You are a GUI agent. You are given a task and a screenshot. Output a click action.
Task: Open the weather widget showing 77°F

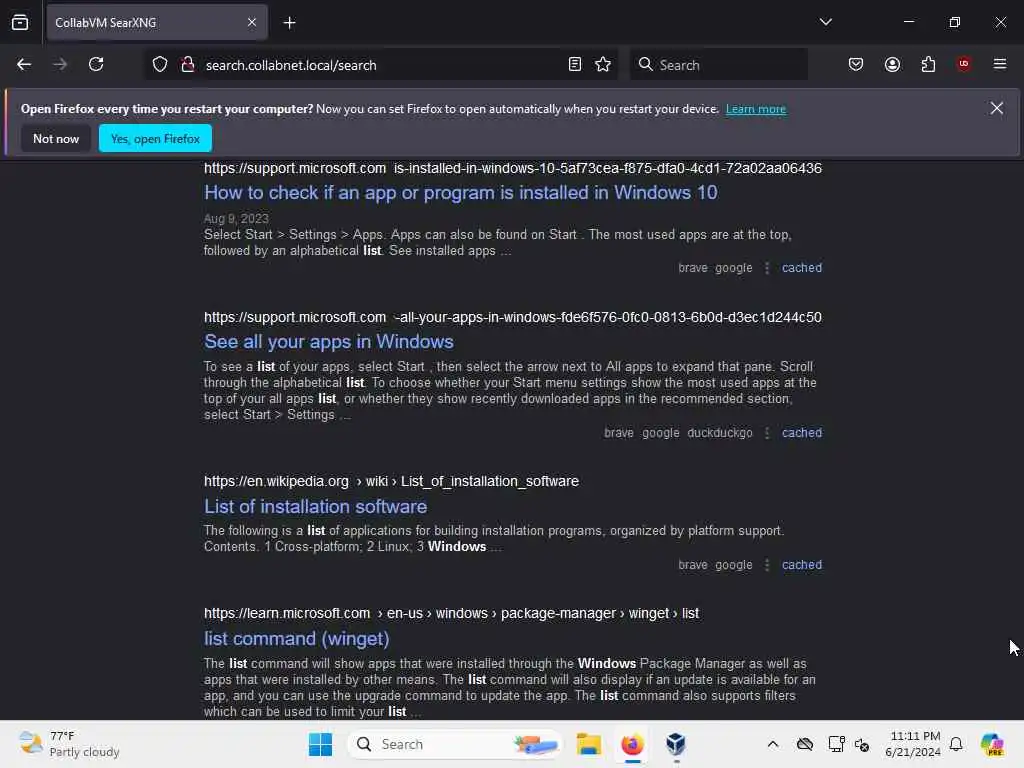pyautogui.click(x=69, y=744)
